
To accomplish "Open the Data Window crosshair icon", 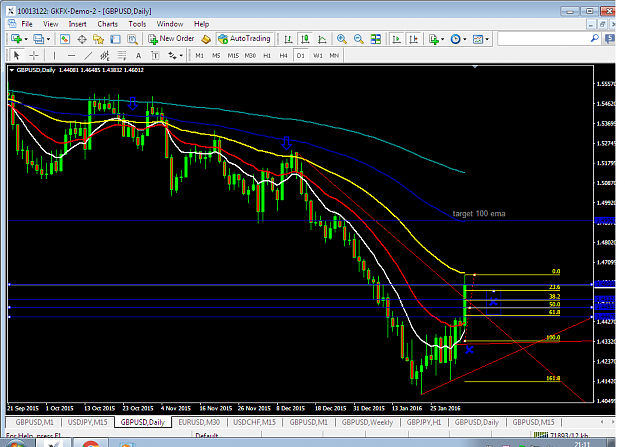I will pyautogui.click(x=82, y=39).
